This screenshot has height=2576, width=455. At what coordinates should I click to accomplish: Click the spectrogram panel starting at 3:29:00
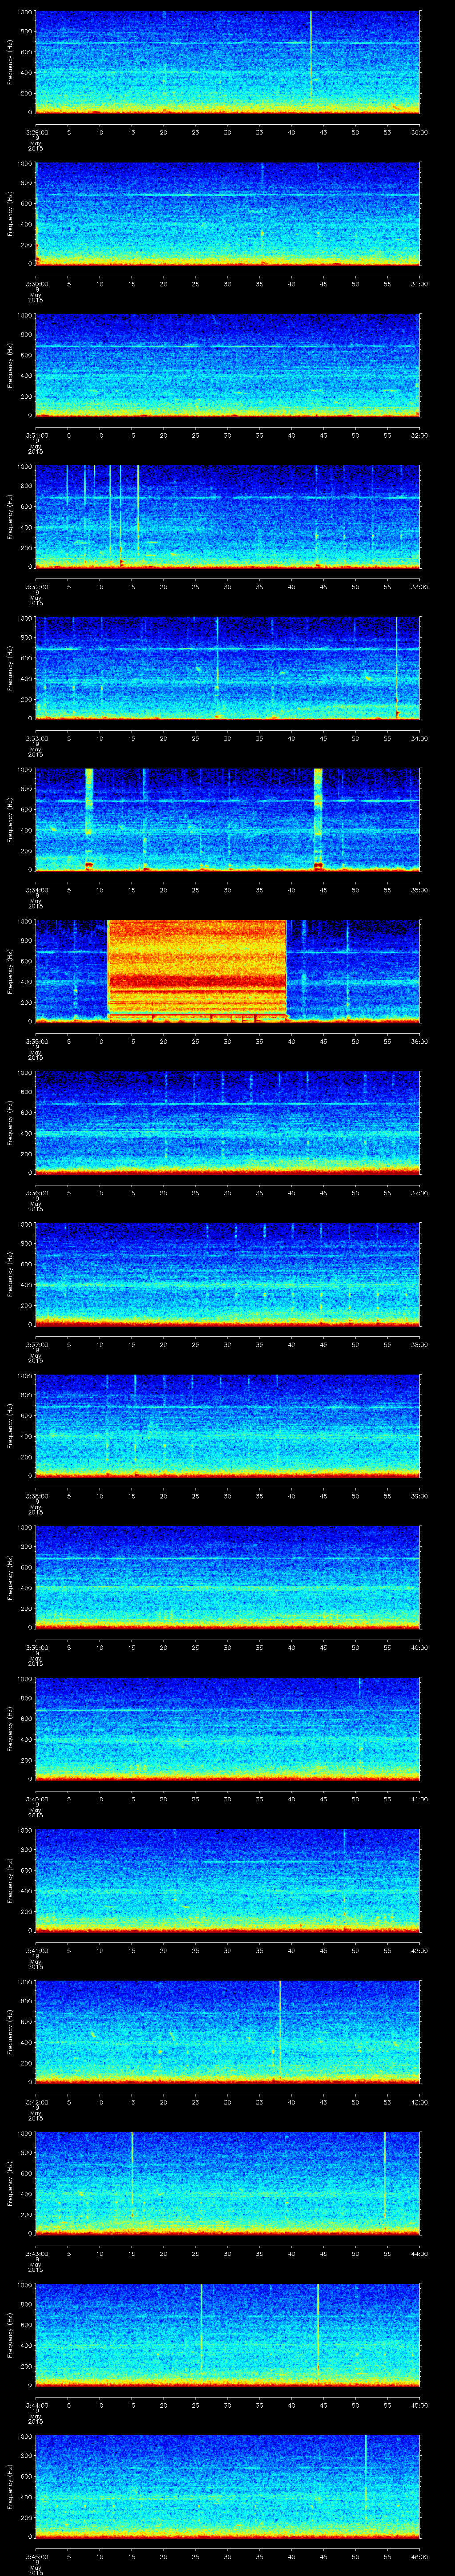pos(228,62)
